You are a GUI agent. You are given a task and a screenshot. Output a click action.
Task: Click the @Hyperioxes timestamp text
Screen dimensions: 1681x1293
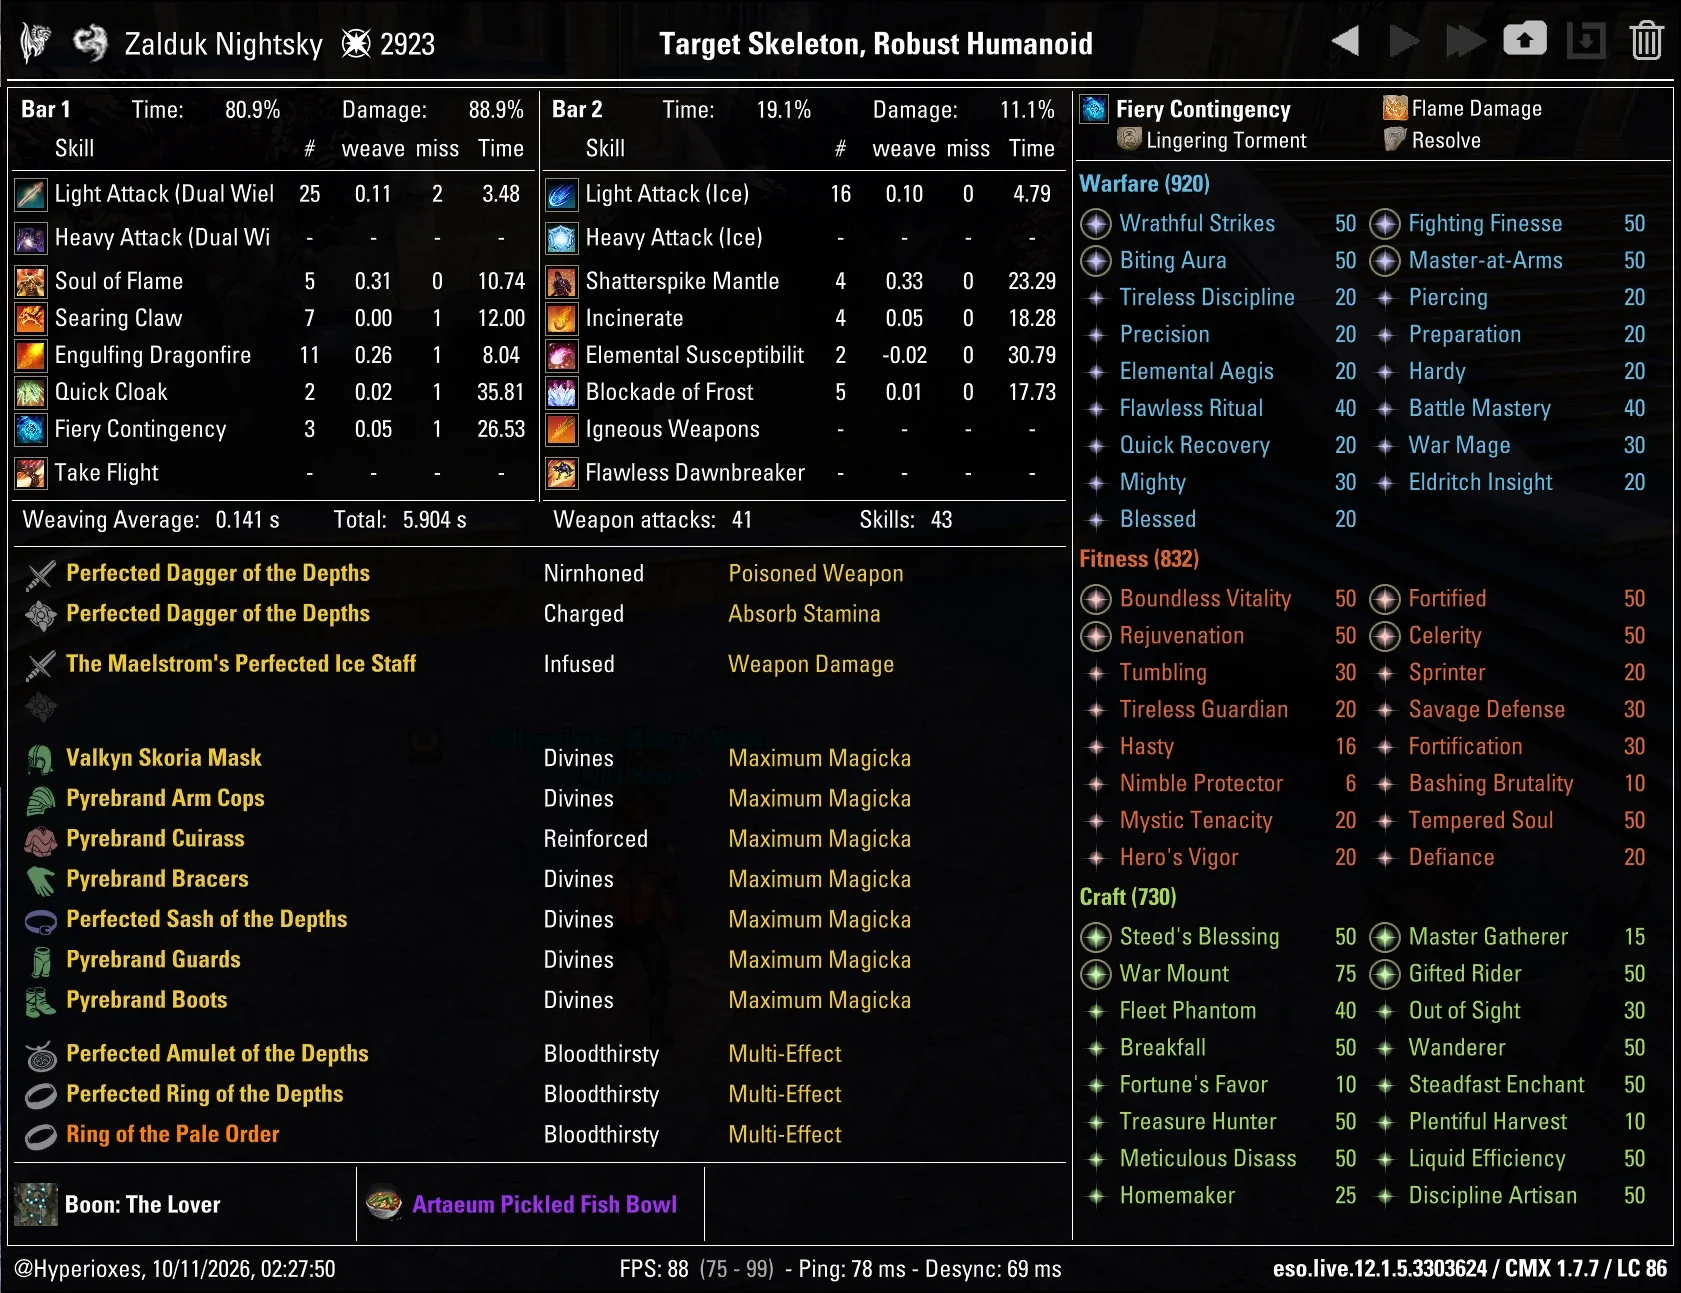point(175,1269)
